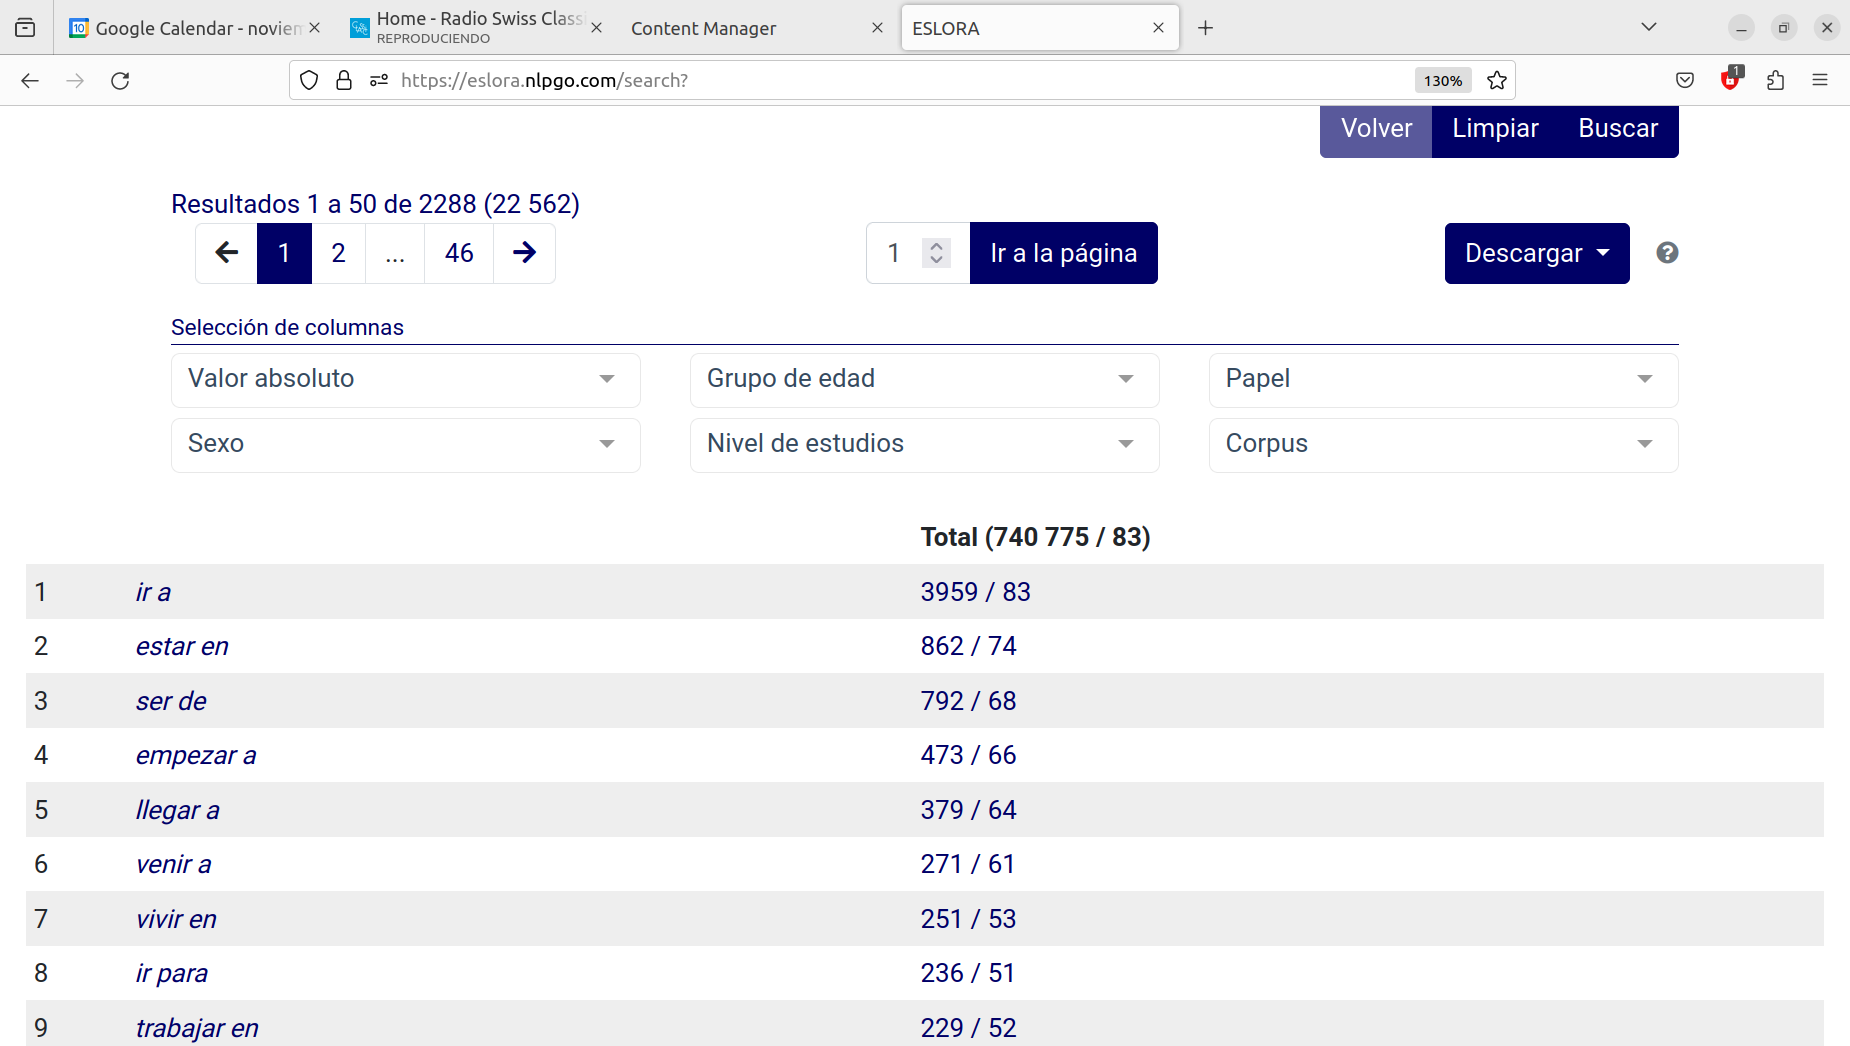
Task: Open the Grupo de edad dropdown
Action: [924, 379]
